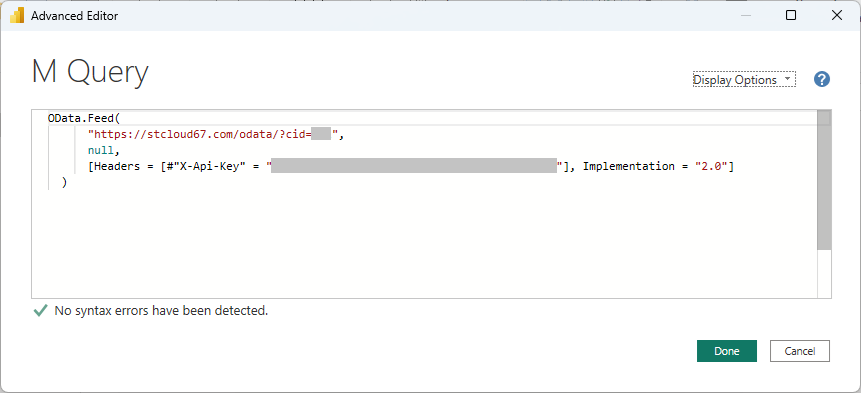This screenshot has height=393, width=861.
Task: Maximize the Advanced Editor window
Action: click(x=791, y=15)
